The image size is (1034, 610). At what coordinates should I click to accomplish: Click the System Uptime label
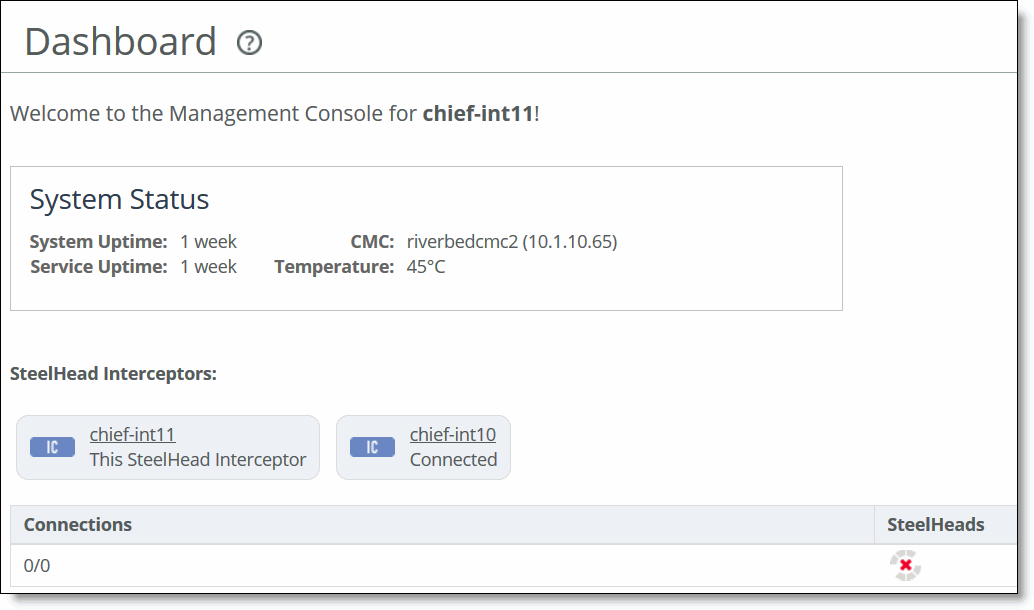[x=99, y=241]
